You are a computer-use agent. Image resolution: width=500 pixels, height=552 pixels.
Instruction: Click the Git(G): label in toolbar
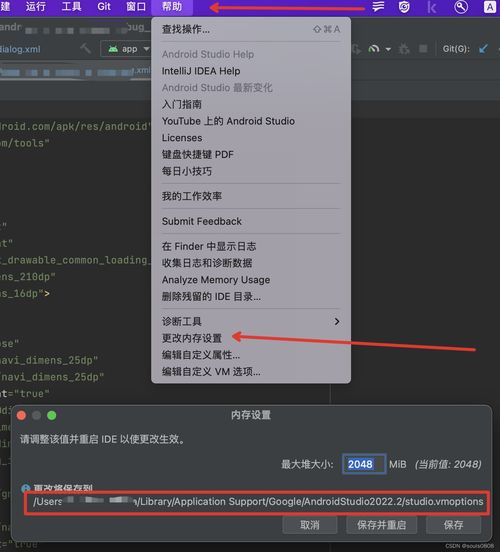point(456,49)
